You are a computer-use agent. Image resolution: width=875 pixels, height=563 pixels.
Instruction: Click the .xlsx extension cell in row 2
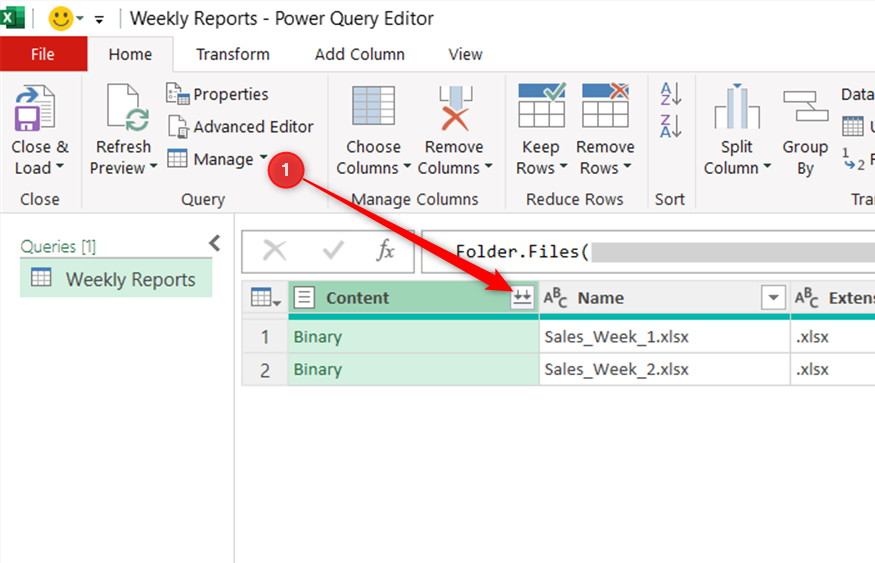(833, 369)
